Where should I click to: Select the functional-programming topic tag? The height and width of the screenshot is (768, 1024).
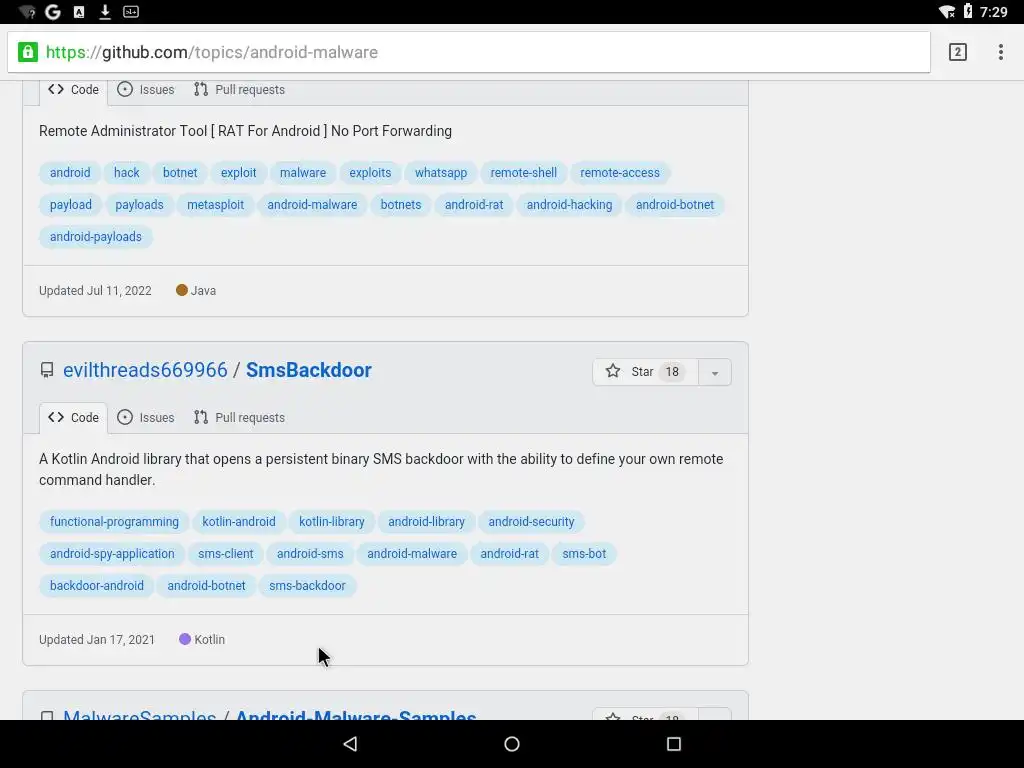pyautogui.click(x=114, y=522)
